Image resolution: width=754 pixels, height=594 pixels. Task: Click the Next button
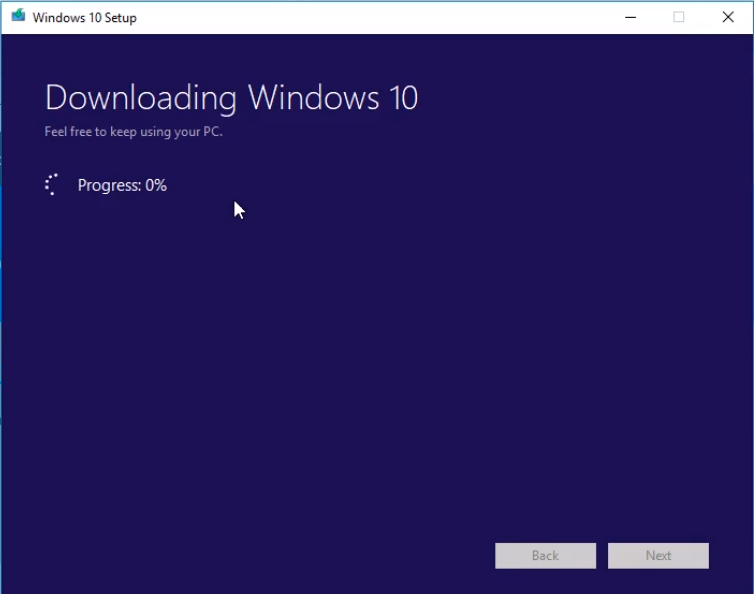(658, 556)
